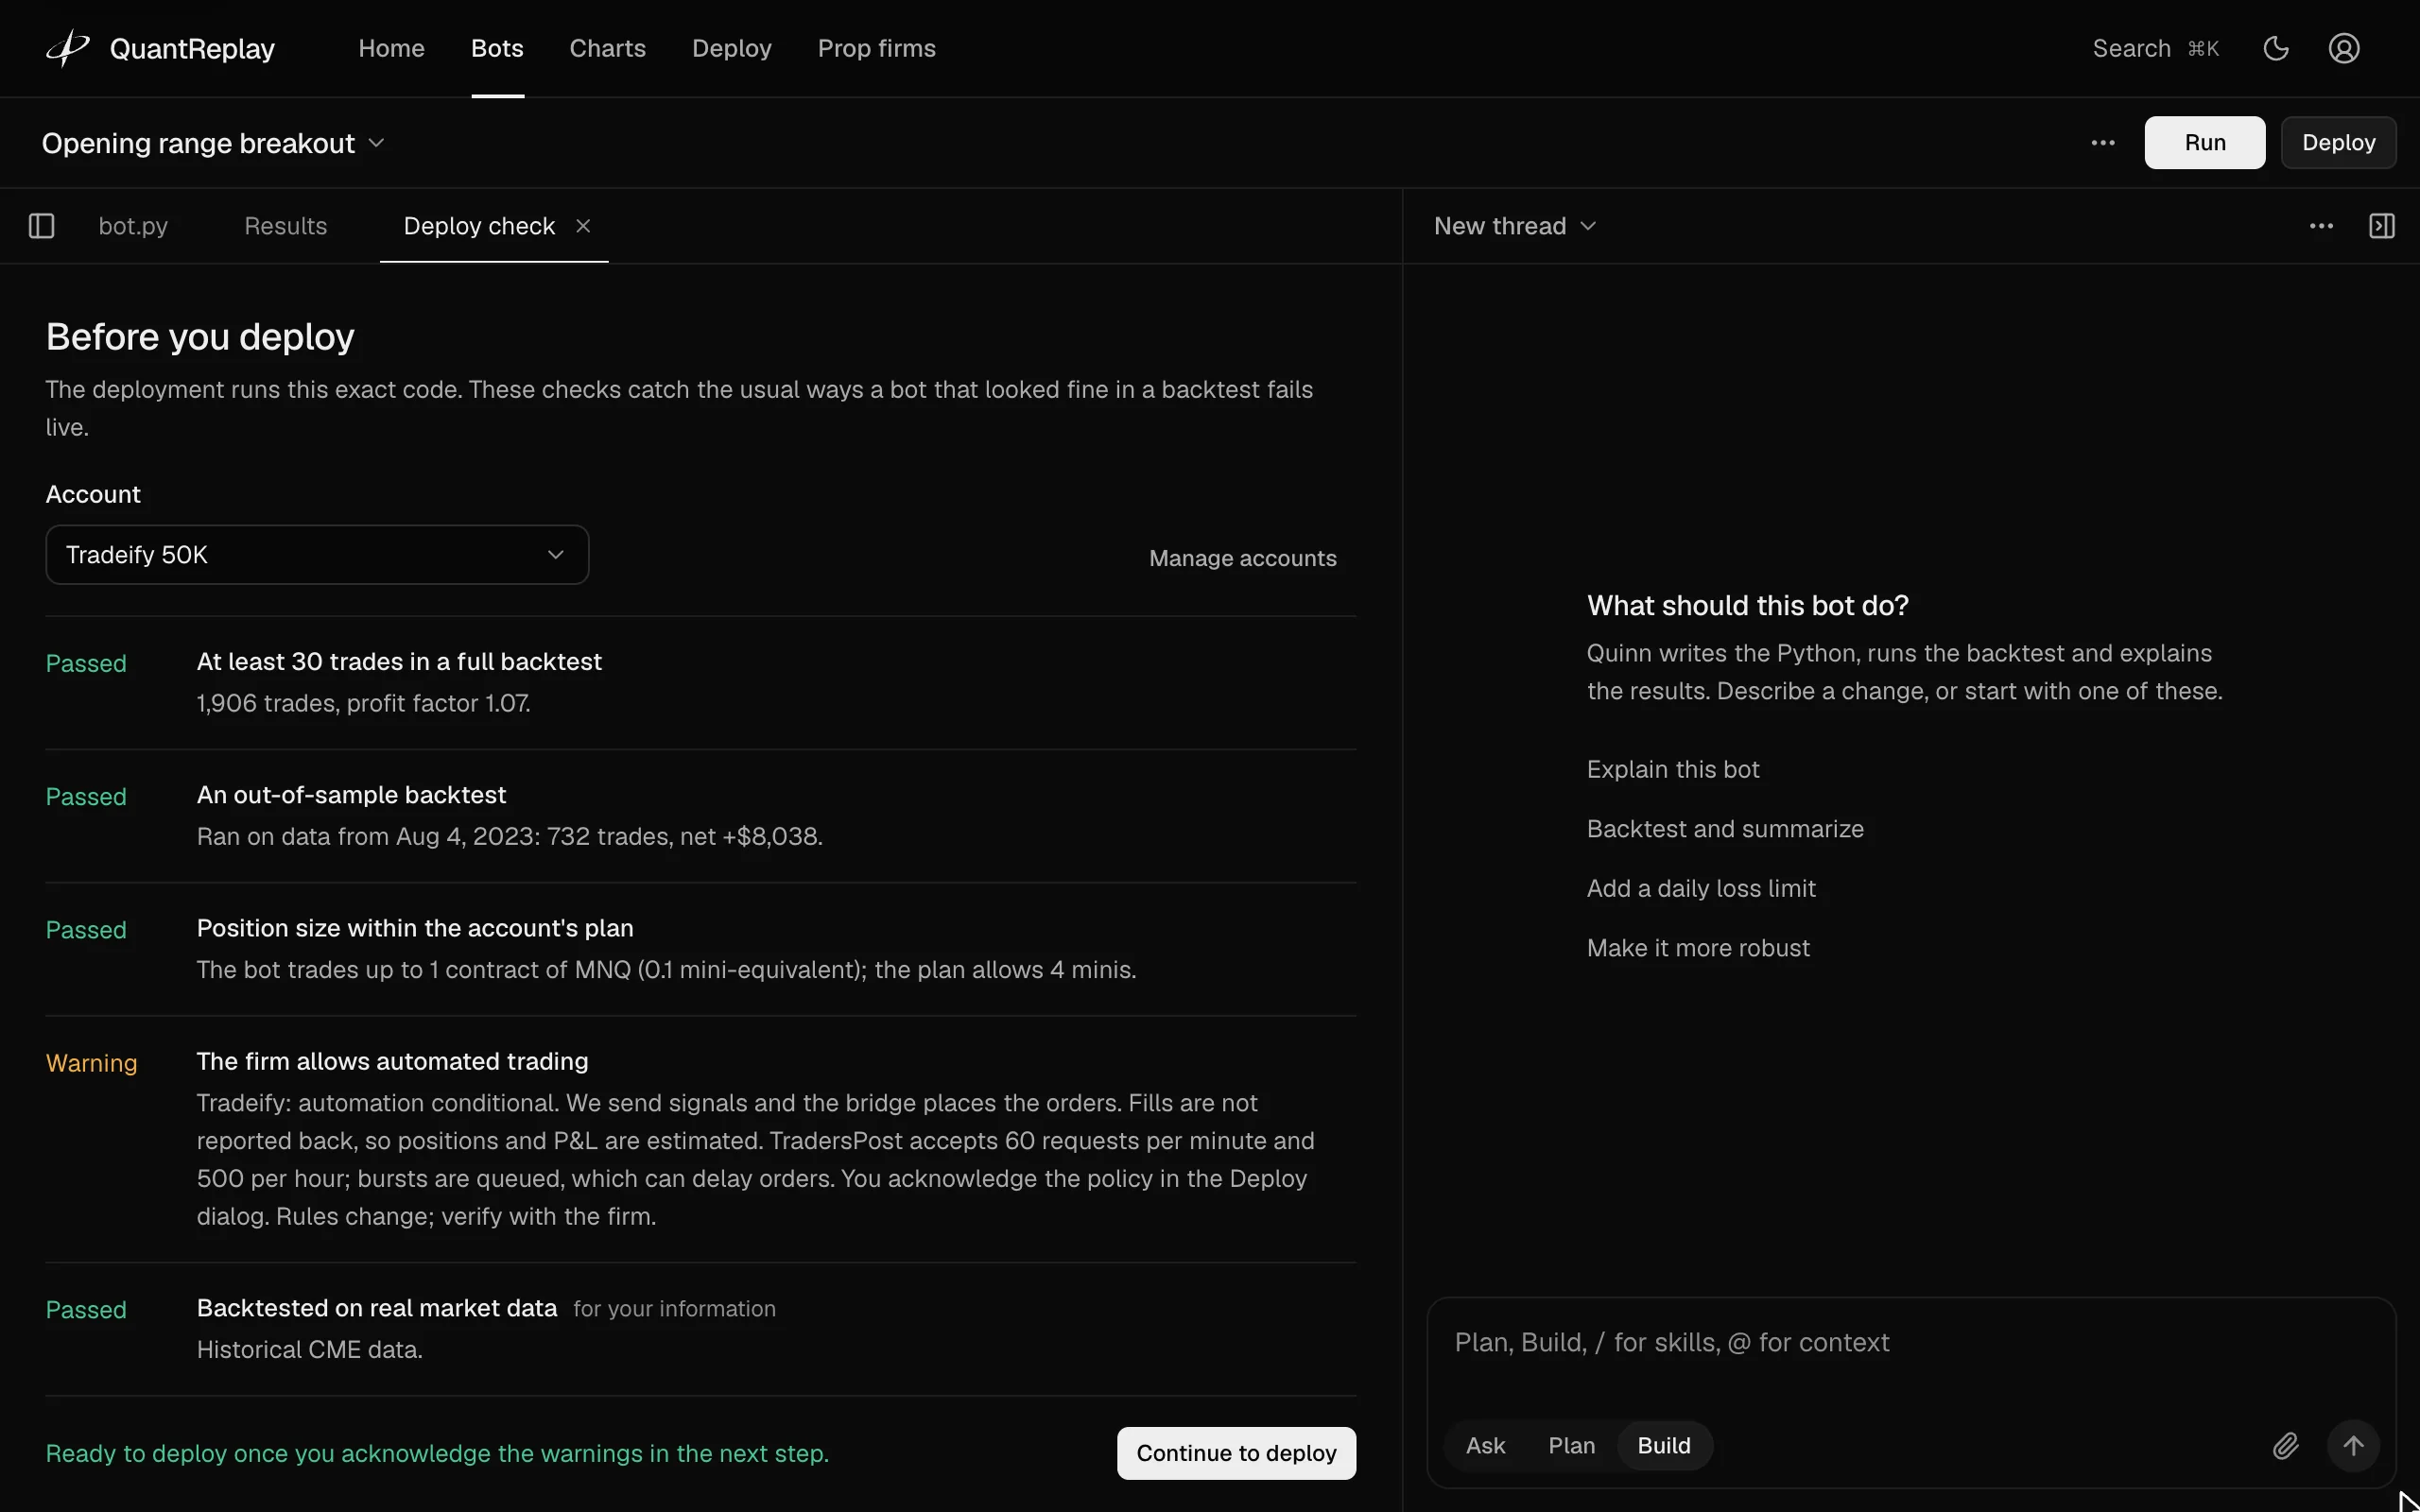Attach a file with paperclip icon

pos(2285,1446)
